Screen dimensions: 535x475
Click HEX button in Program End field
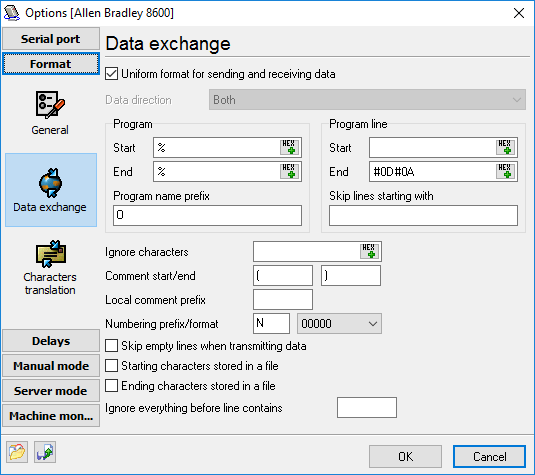(x=289, y=171)
